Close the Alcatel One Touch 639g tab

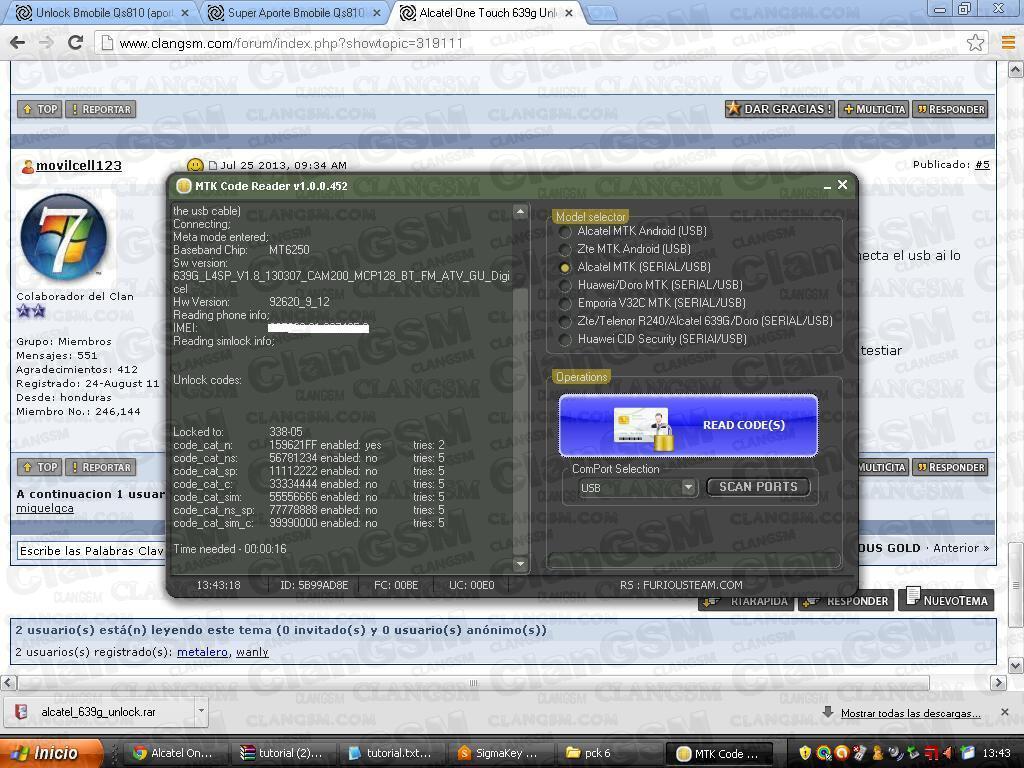click(569, 13)
